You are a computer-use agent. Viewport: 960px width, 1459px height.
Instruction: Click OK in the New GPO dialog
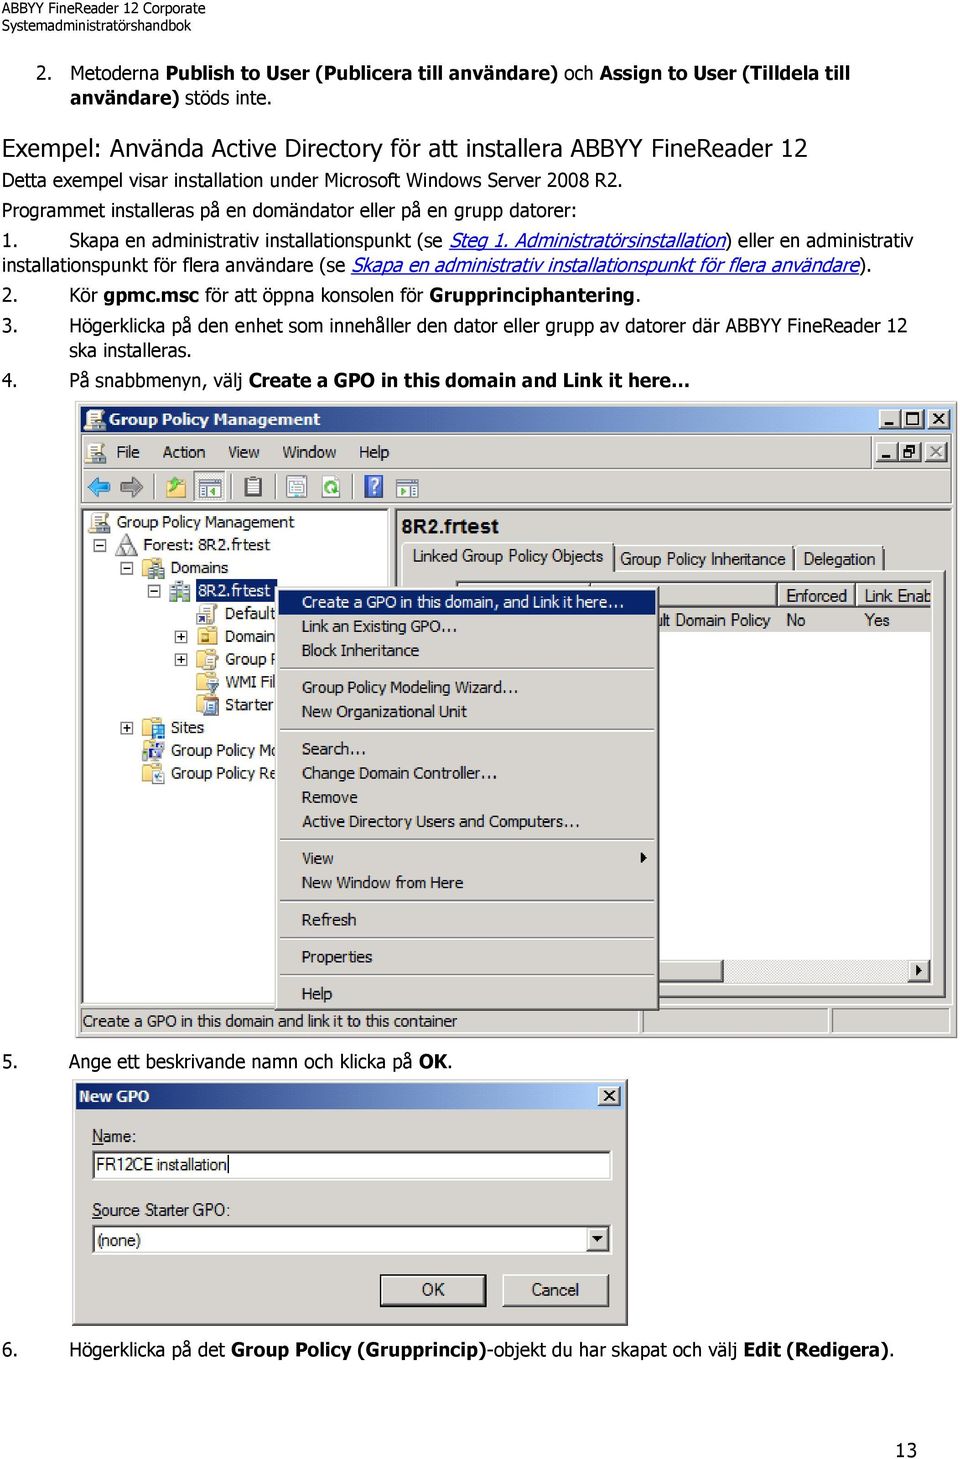click(x=433, y=1290)
